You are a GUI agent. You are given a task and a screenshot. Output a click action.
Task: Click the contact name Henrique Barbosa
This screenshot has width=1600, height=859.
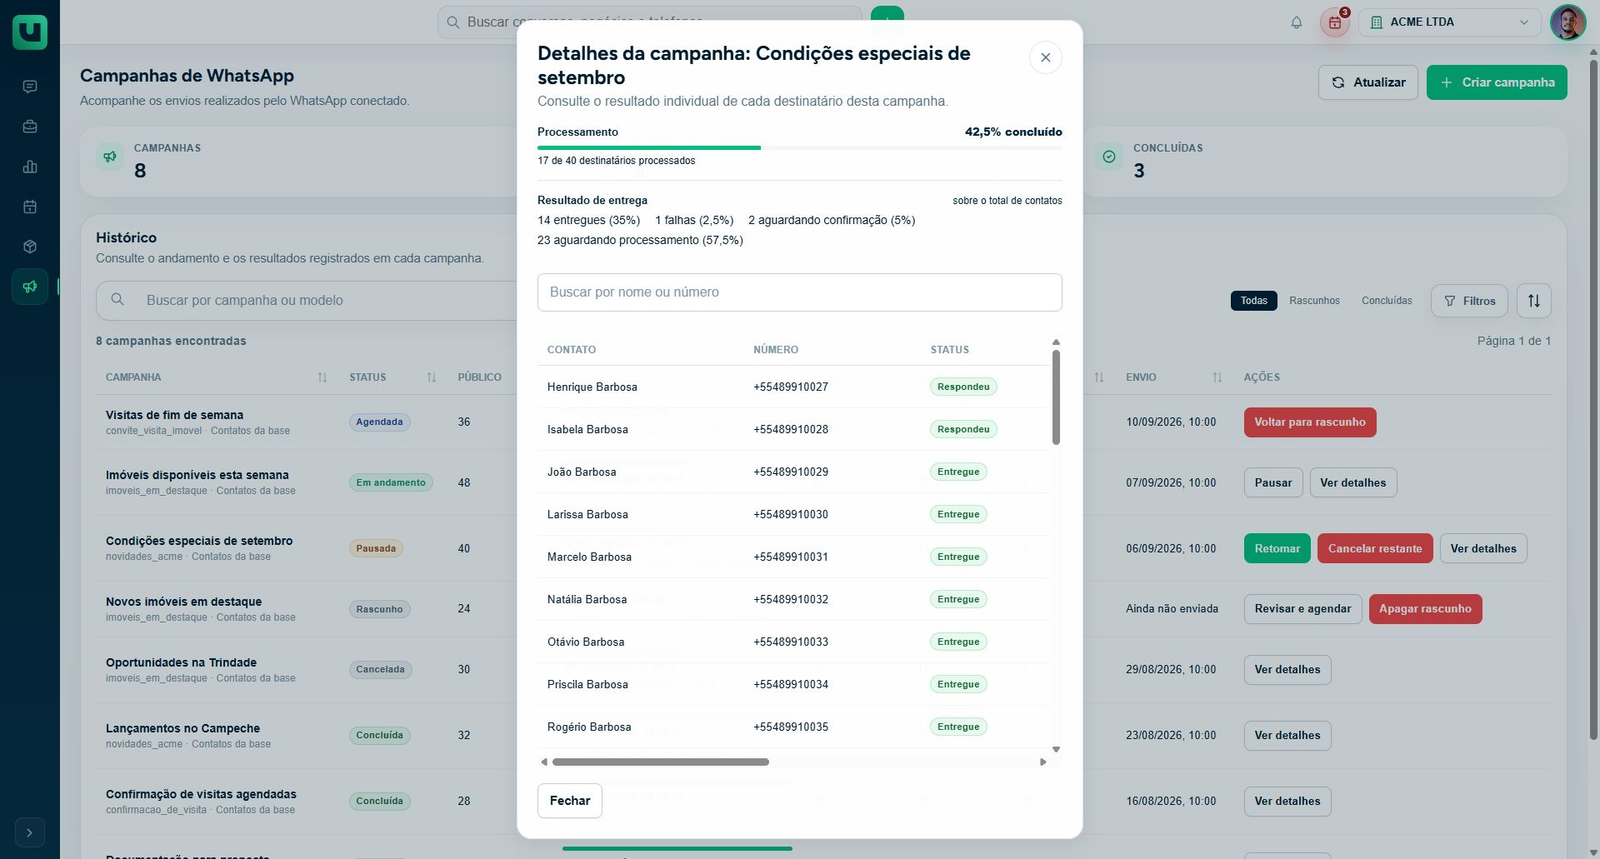coord(592,387)
